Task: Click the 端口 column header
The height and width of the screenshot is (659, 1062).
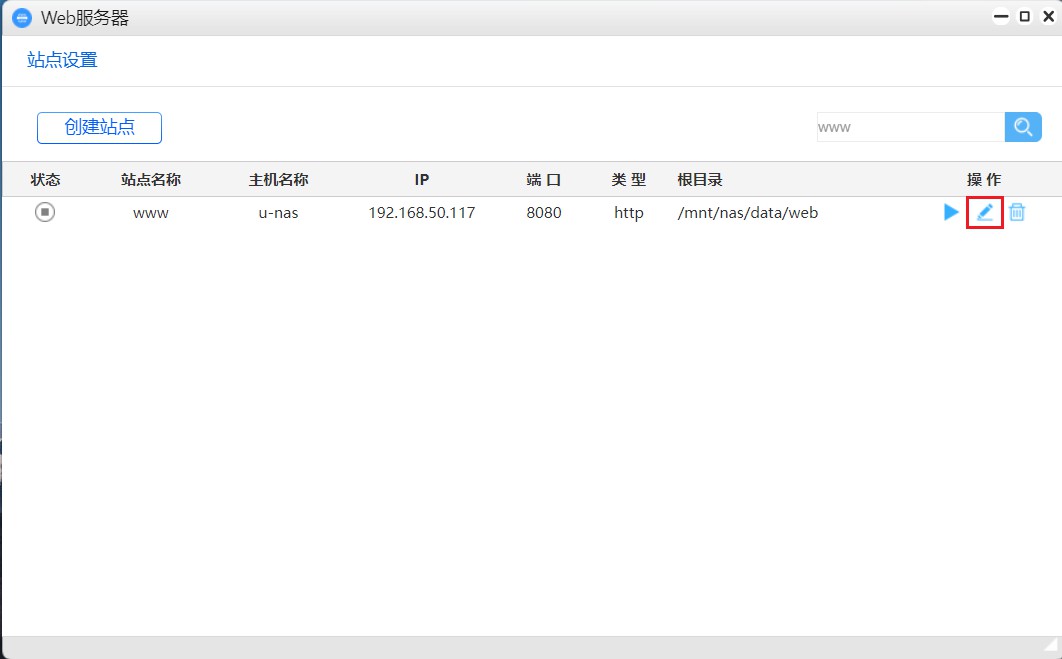Action: click(x=543, y=179)
